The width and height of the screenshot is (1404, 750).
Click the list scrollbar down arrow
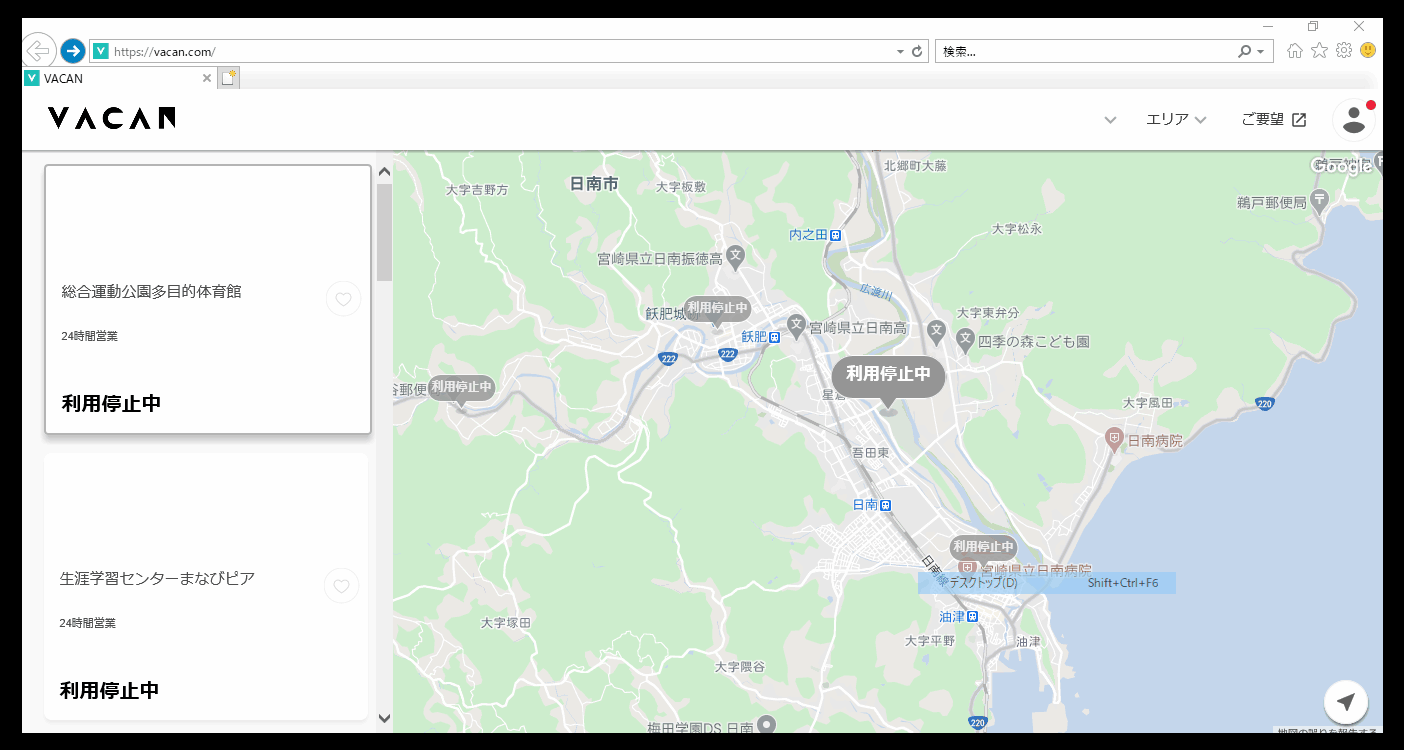(x=384, y=718)
